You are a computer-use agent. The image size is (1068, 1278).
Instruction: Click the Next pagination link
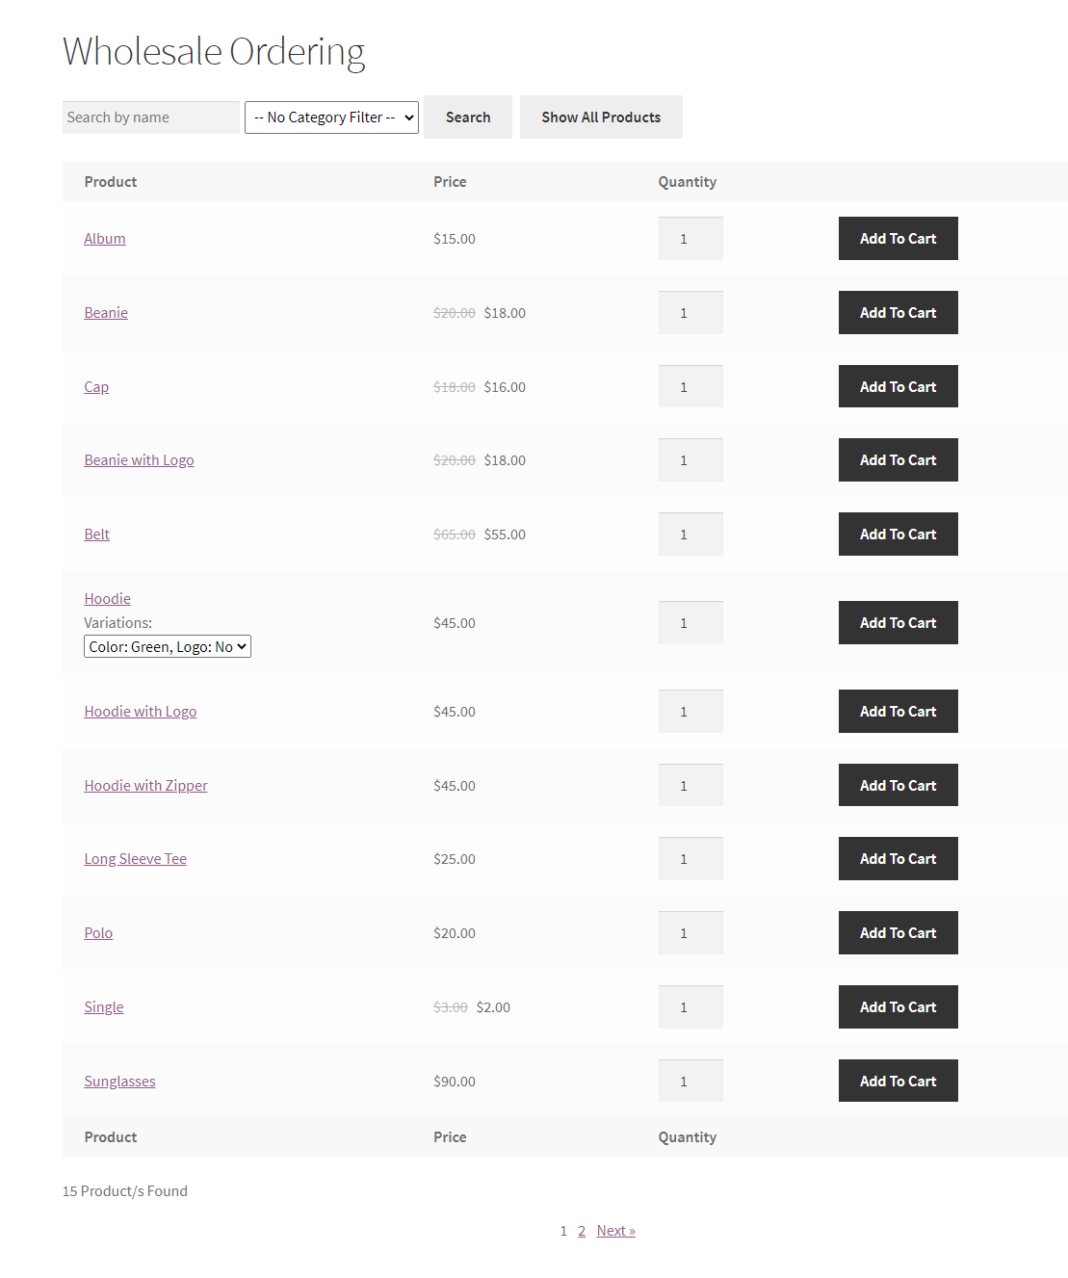615,1230
